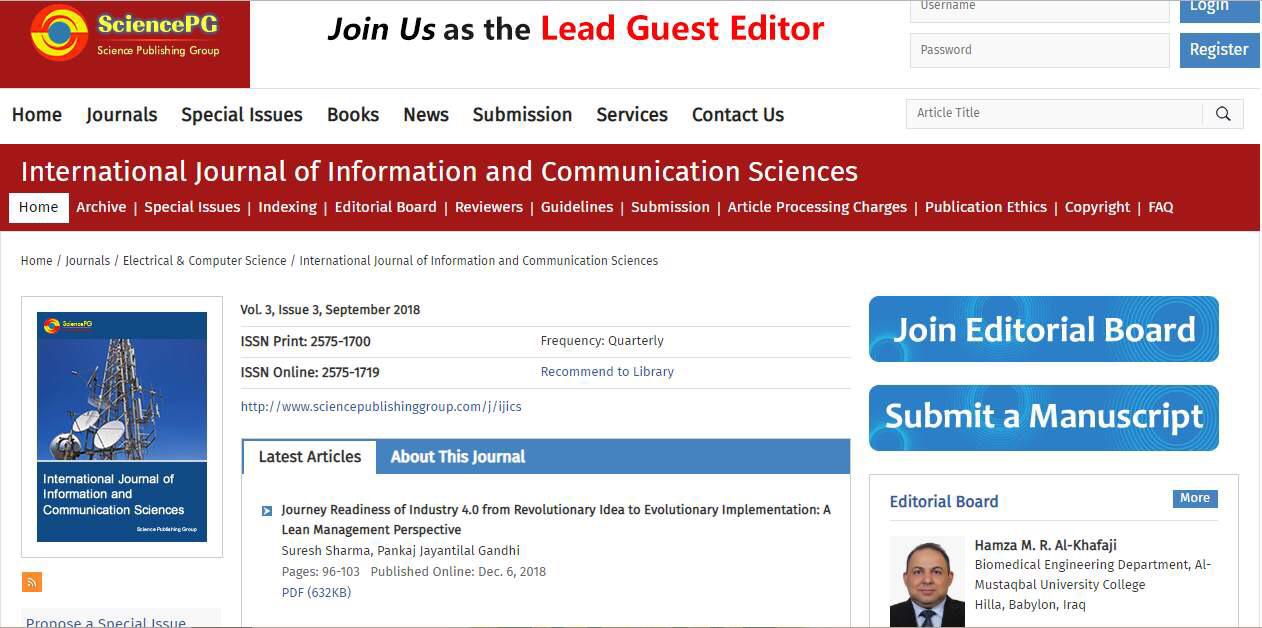The height and width of the screenshot is (628, 1262).
Task: Click the article bullet arrow icon
Action: click(267, 511)
